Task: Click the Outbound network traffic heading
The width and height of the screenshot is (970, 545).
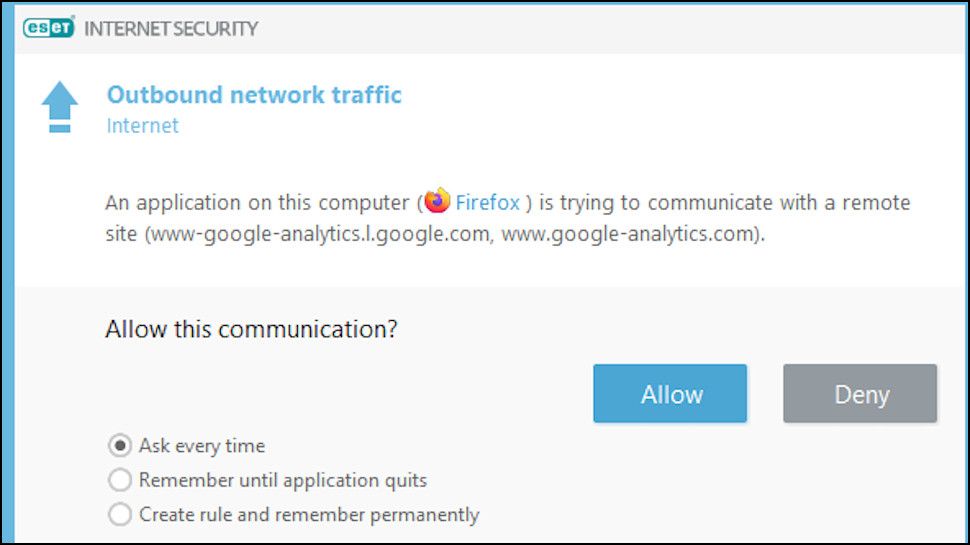Action: tap(254, 95)
